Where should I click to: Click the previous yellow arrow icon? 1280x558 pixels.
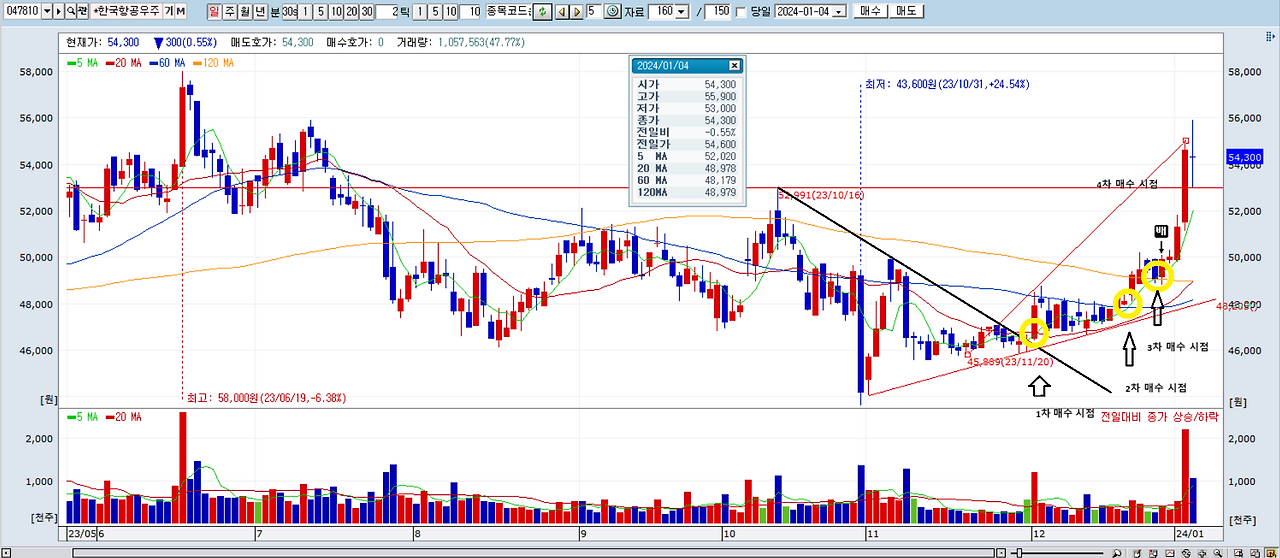pyautogui.click(x=562, y=11)
